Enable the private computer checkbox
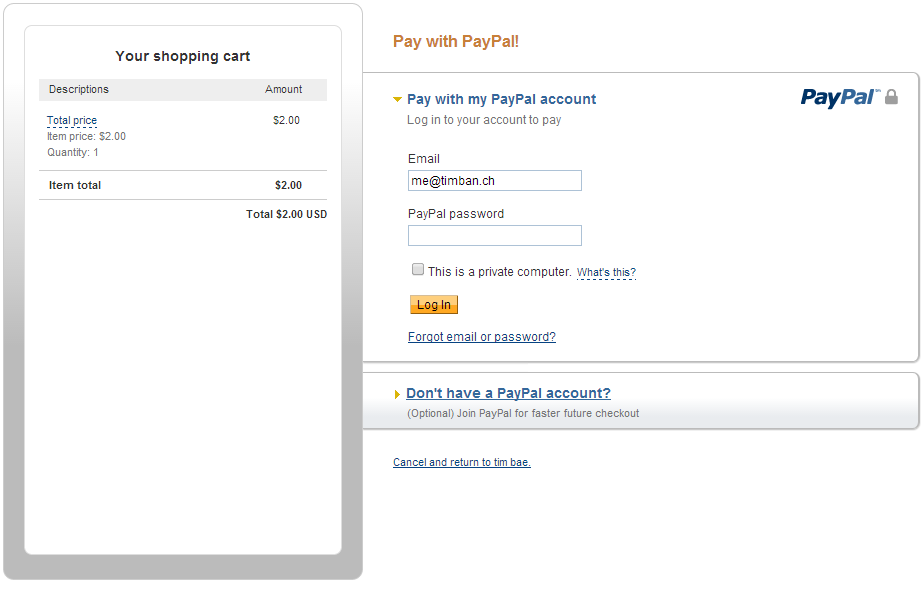Image resolution: width=924 pixels, height=593 pixels. (418, 269)
